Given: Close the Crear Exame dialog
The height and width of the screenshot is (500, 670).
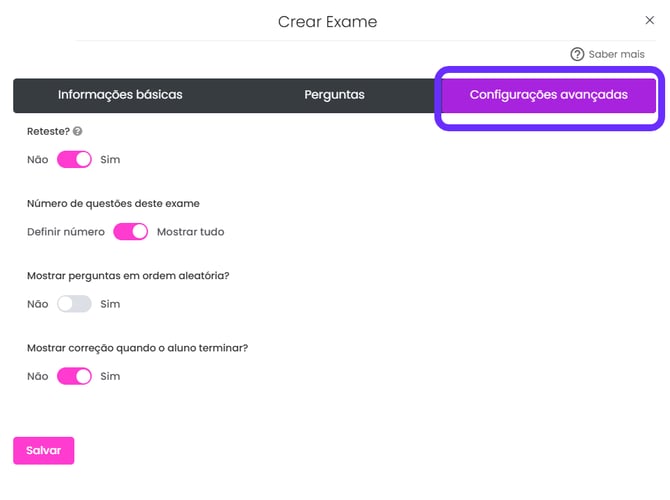Looking at the screenshot, I should 649,20.
